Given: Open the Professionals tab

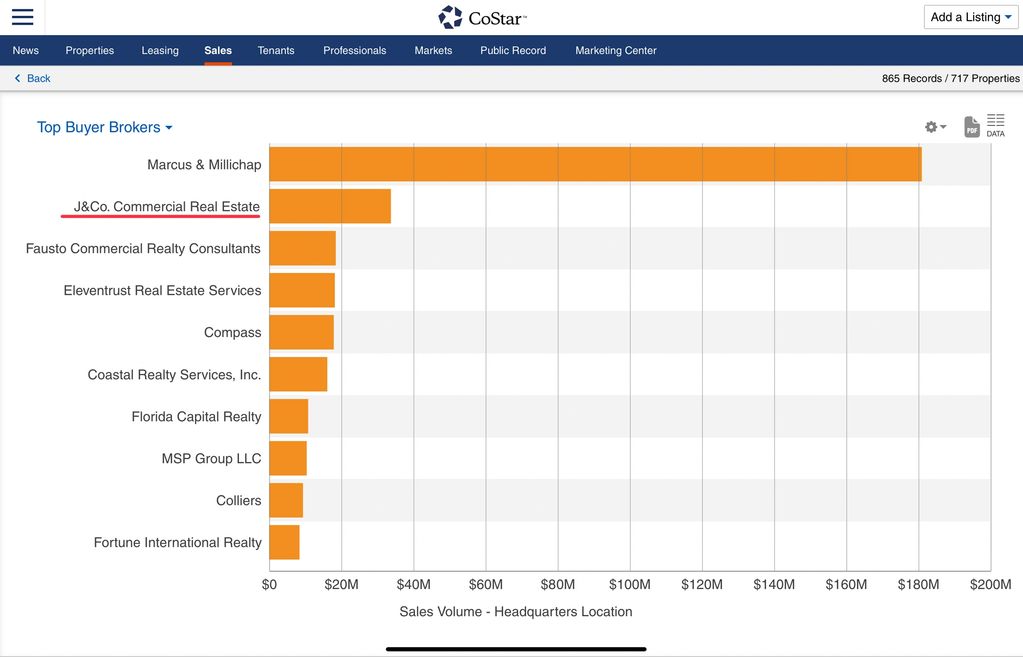Looking at the screenshot, I should (354, 50).
